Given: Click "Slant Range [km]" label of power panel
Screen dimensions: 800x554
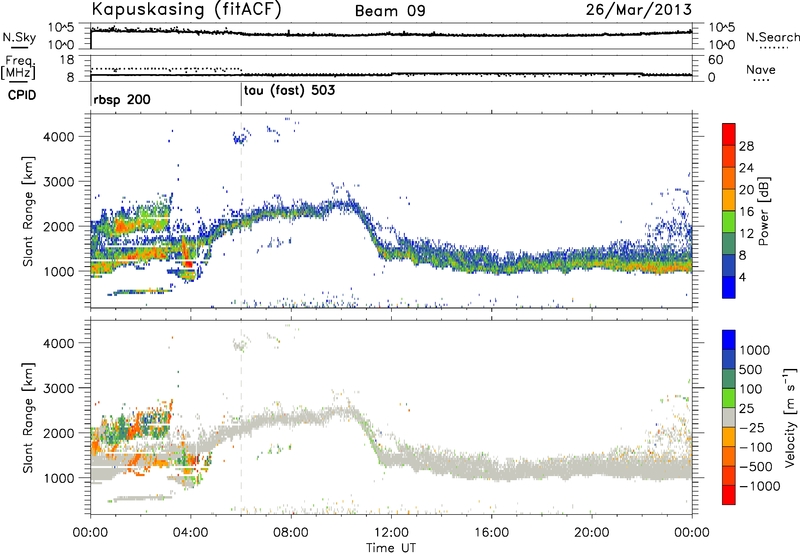Looking at the screenshot, I should (28, 211).
